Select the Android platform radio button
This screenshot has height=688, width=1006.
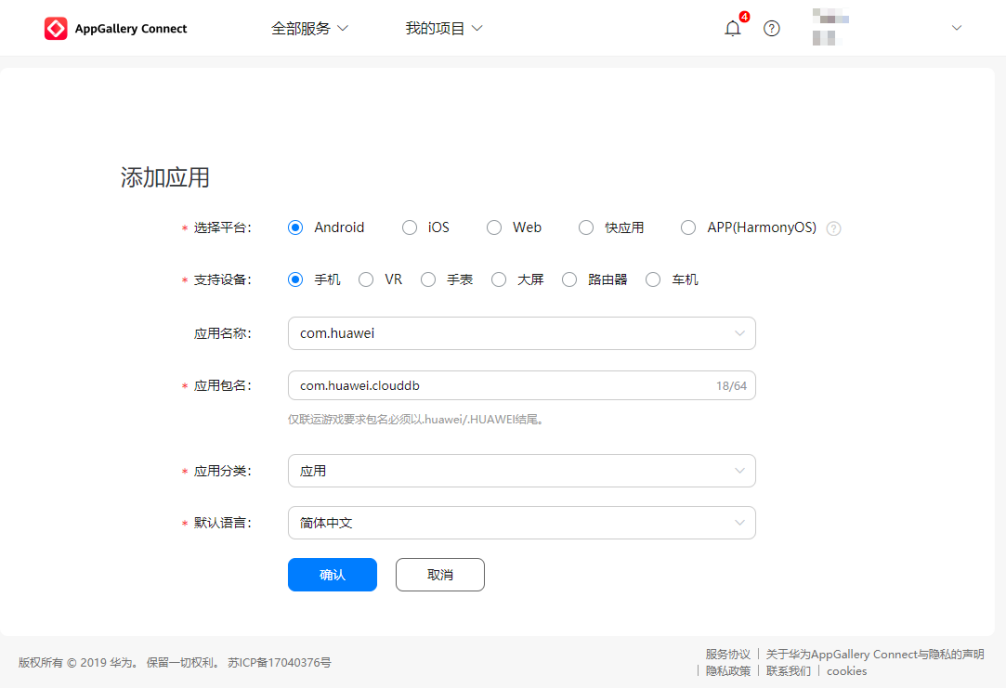click(295, 228)
